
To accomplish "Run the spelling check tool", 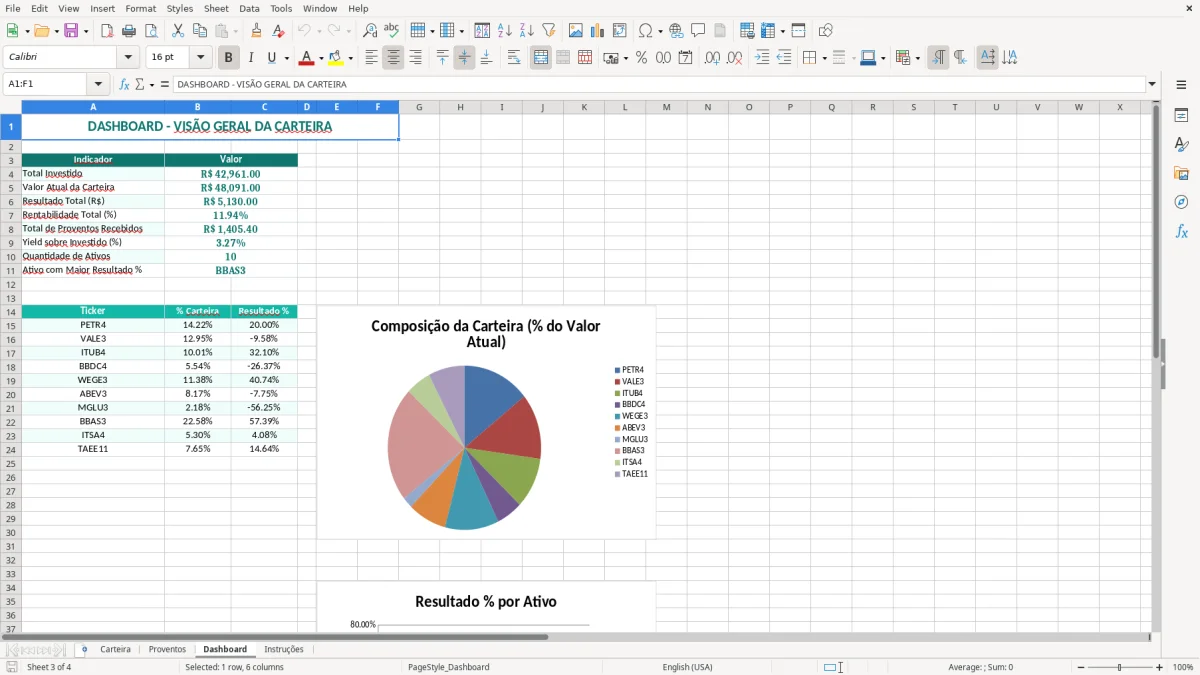I will (x=392, y=31).
